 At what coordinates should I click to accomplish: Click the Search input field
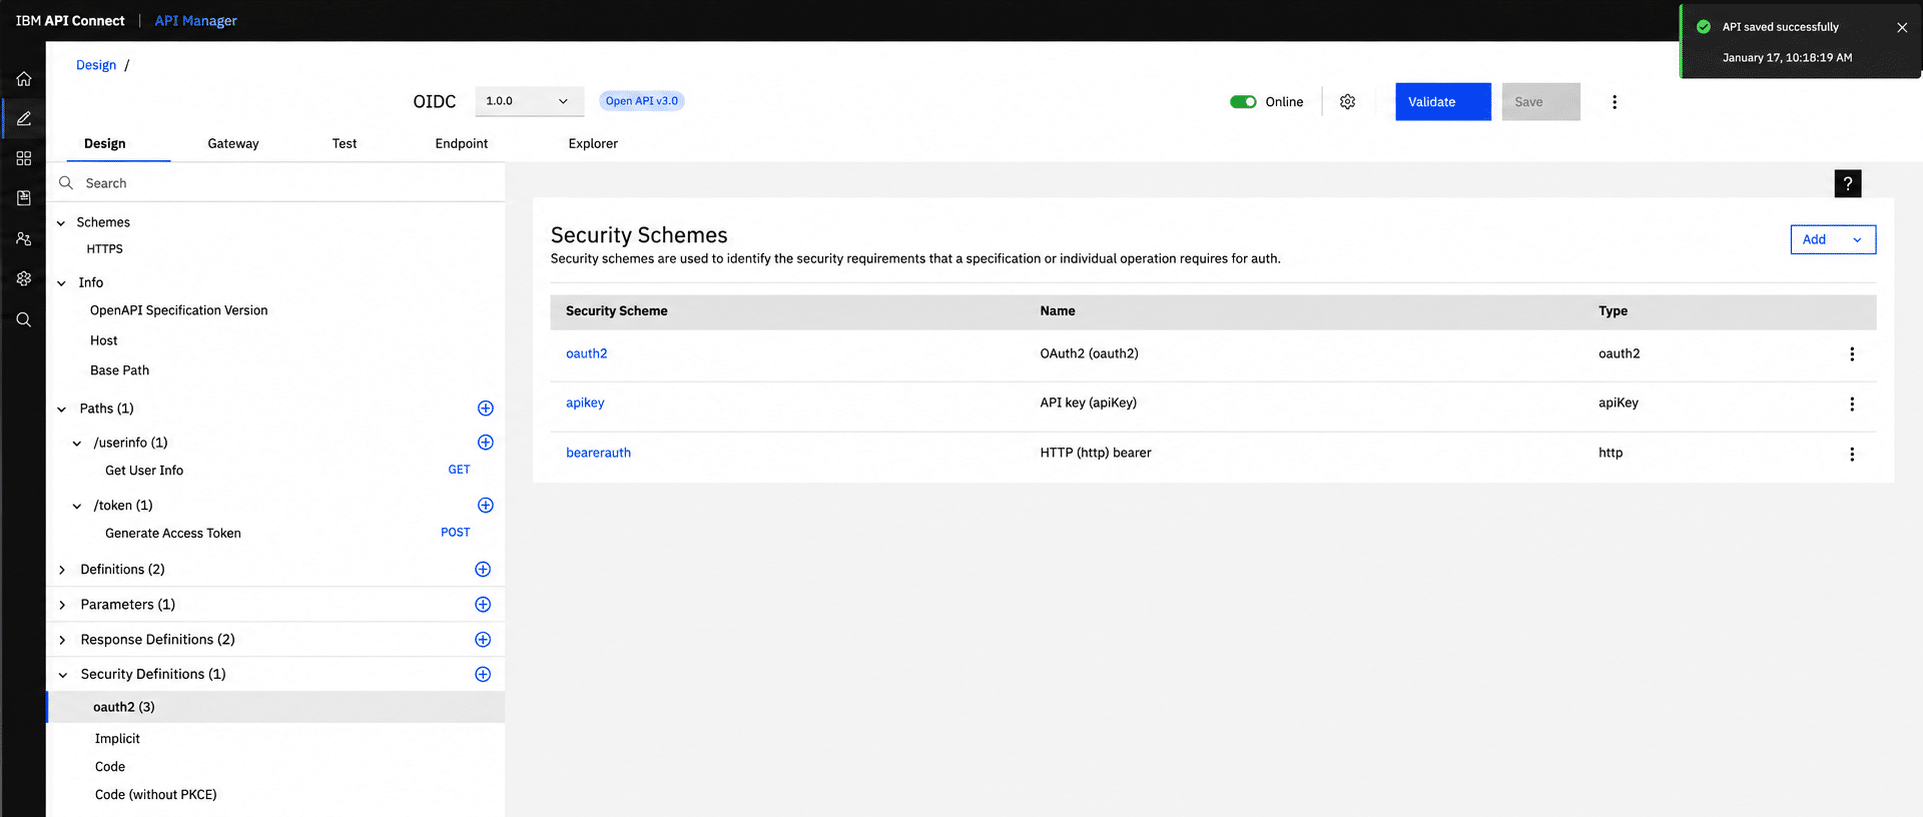pos(276,183)
